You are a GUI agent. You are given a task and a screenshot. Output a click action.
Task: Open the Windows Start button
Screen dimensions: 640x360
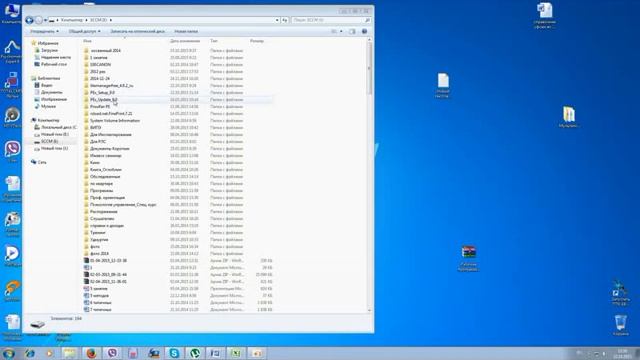(x=9, y=353)
